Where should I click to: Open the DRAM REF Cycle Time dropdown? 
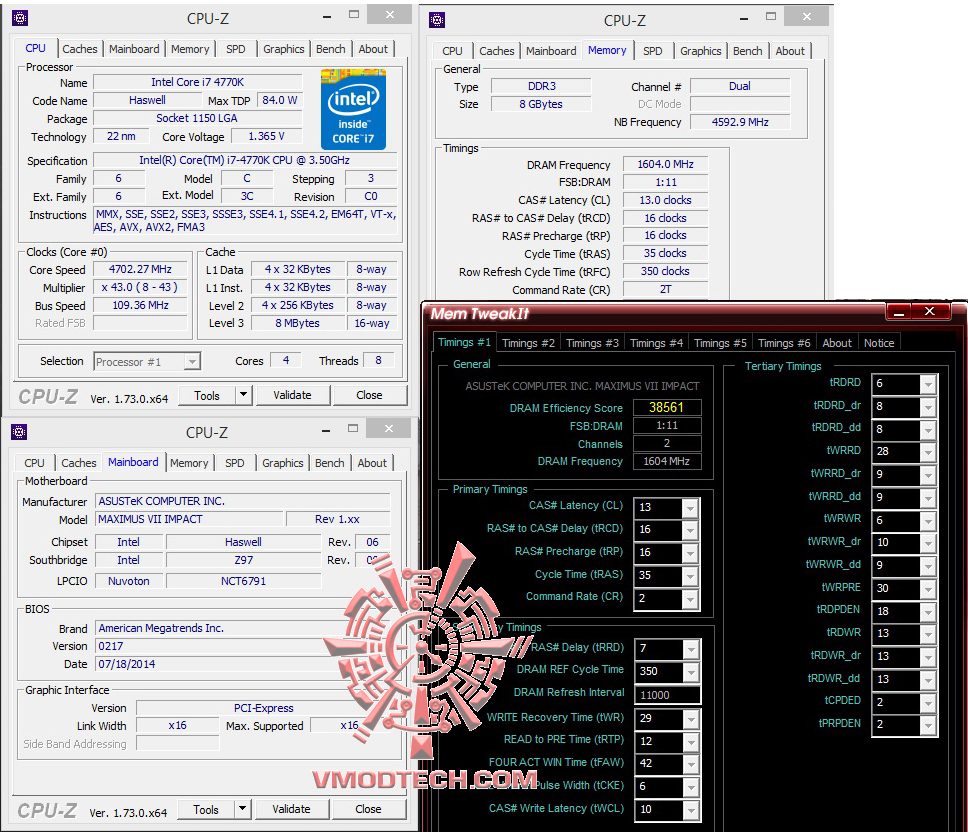pyautogui.click(x=691, y=672)
